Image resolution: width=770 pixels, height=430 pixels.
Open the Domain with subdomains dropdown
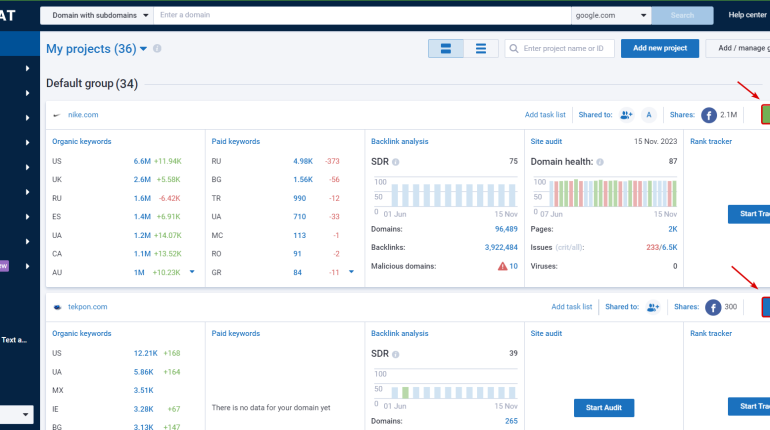(x=97, y=15)
